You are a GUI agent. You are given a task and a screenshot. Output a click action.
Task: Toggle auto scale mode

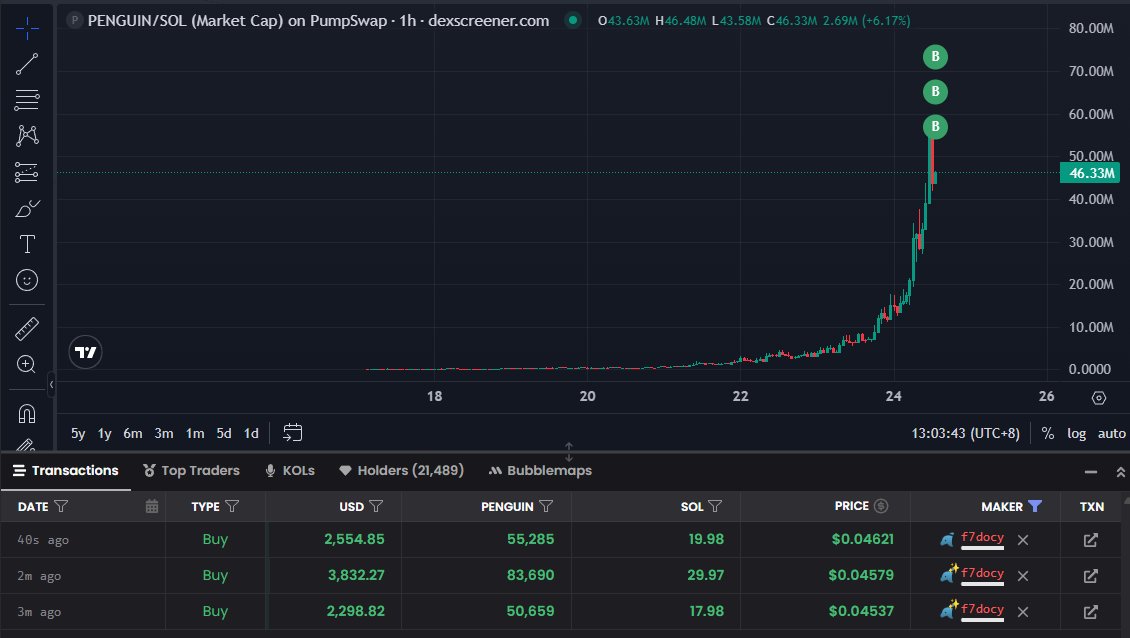pos(1111,433)
